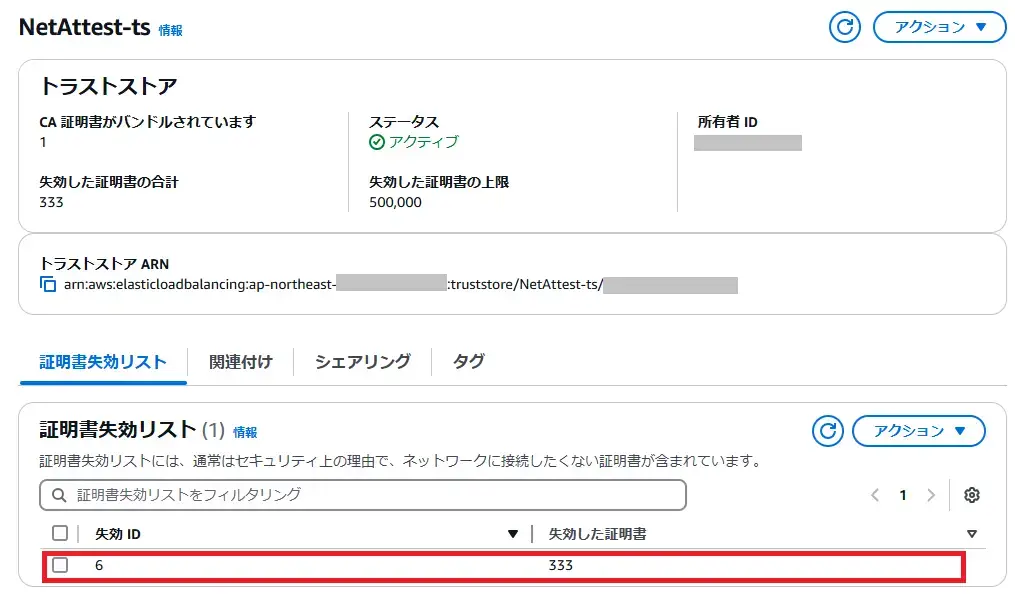The height and width of the screenshot is (594, 1015).
Task: Select all revocation list rows checkbox
Action: tap(60, 534)
